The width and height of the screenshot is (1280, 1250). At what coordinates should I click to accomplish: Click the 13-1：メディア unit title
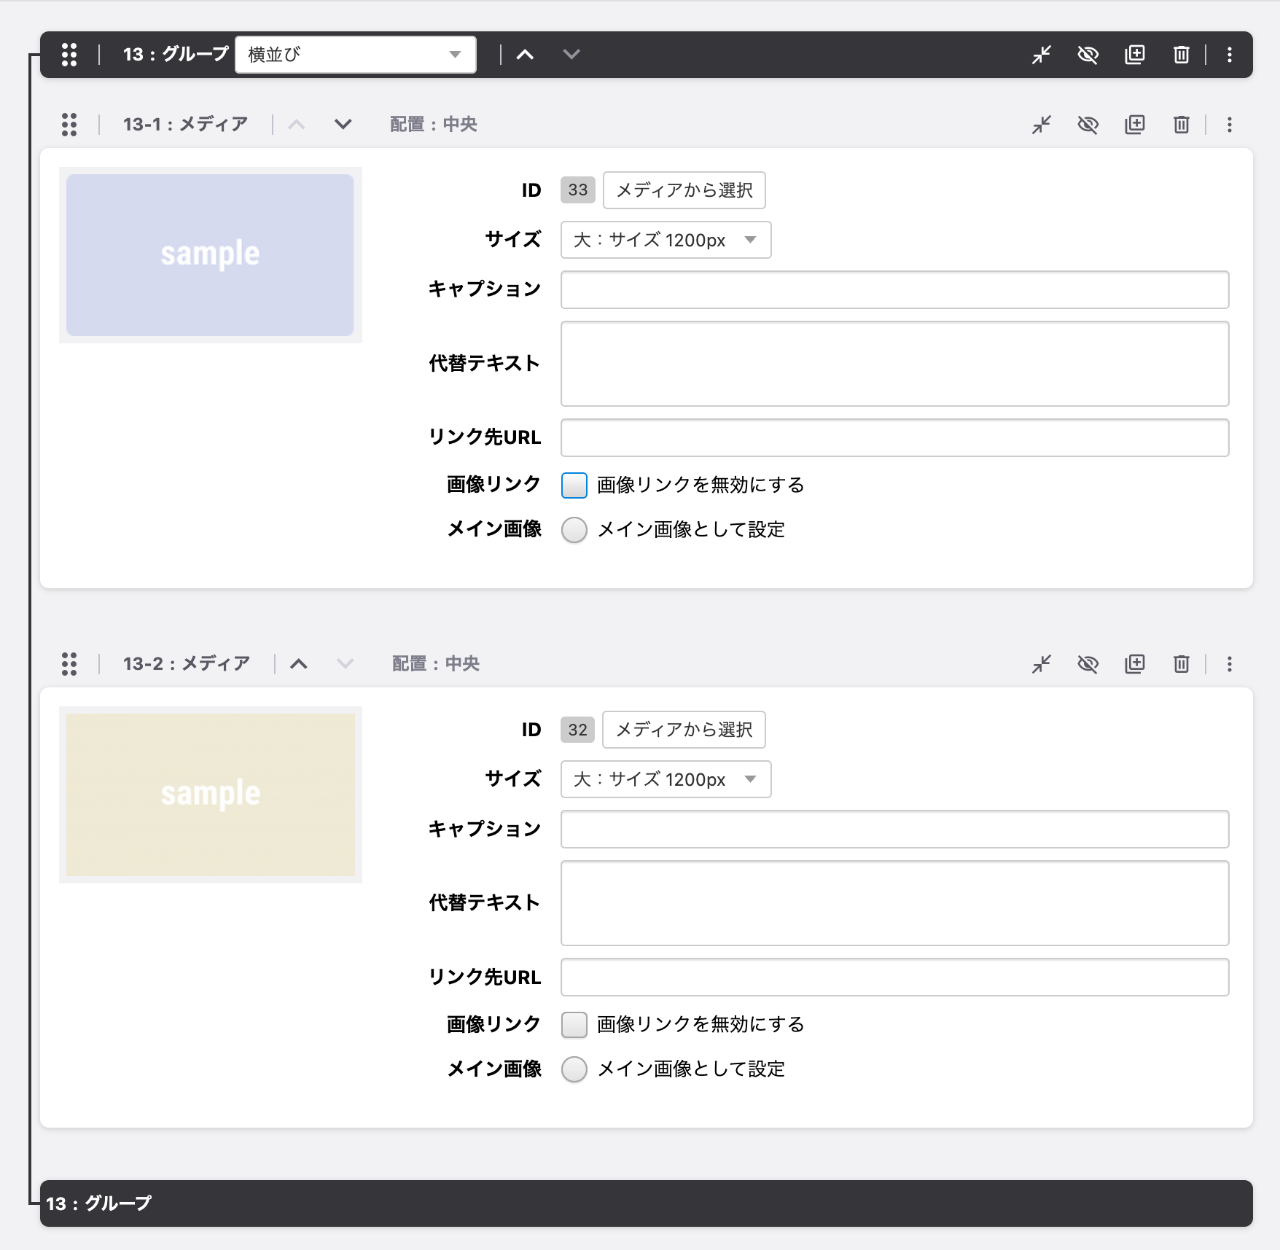pos(185,124)
